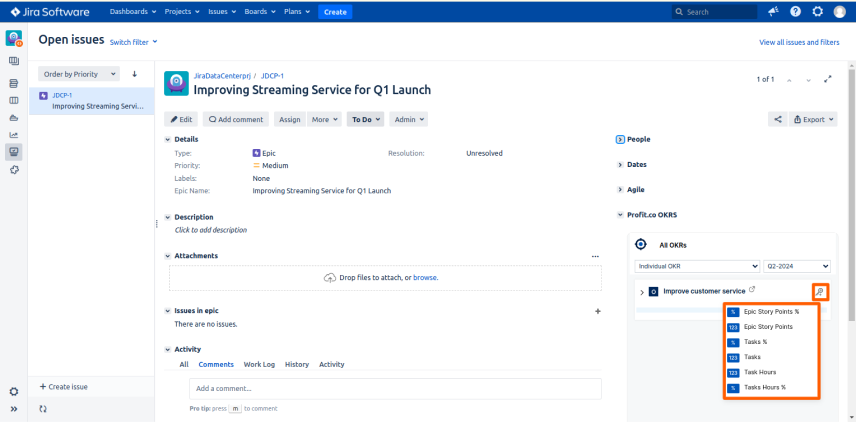856x422 pixels.
Task: Click the blue Create button
Action: [x=335, y=11]
